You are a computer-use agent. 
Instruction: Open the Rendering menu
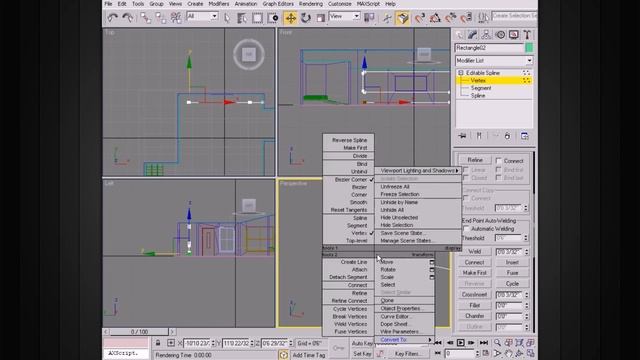[311, 4]
